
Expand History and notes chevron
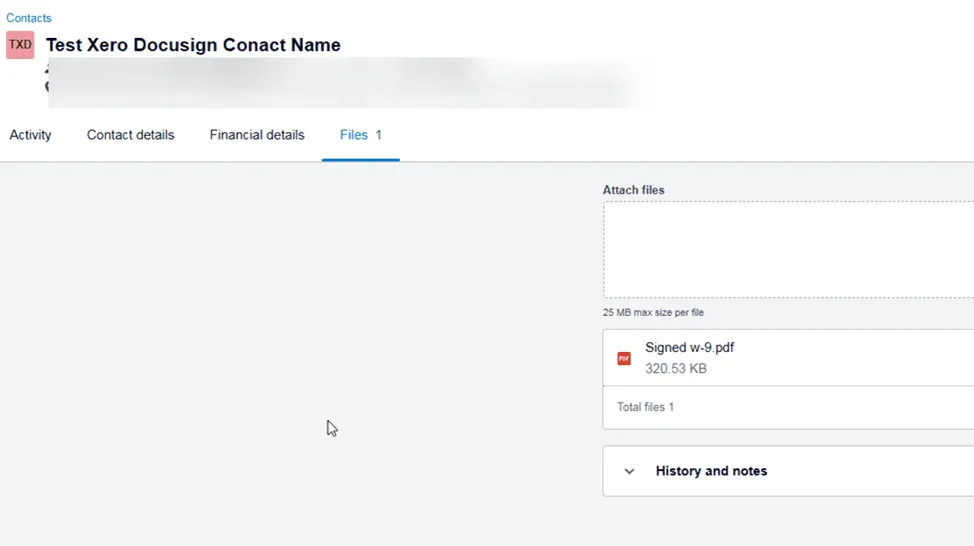click(629, 471)
